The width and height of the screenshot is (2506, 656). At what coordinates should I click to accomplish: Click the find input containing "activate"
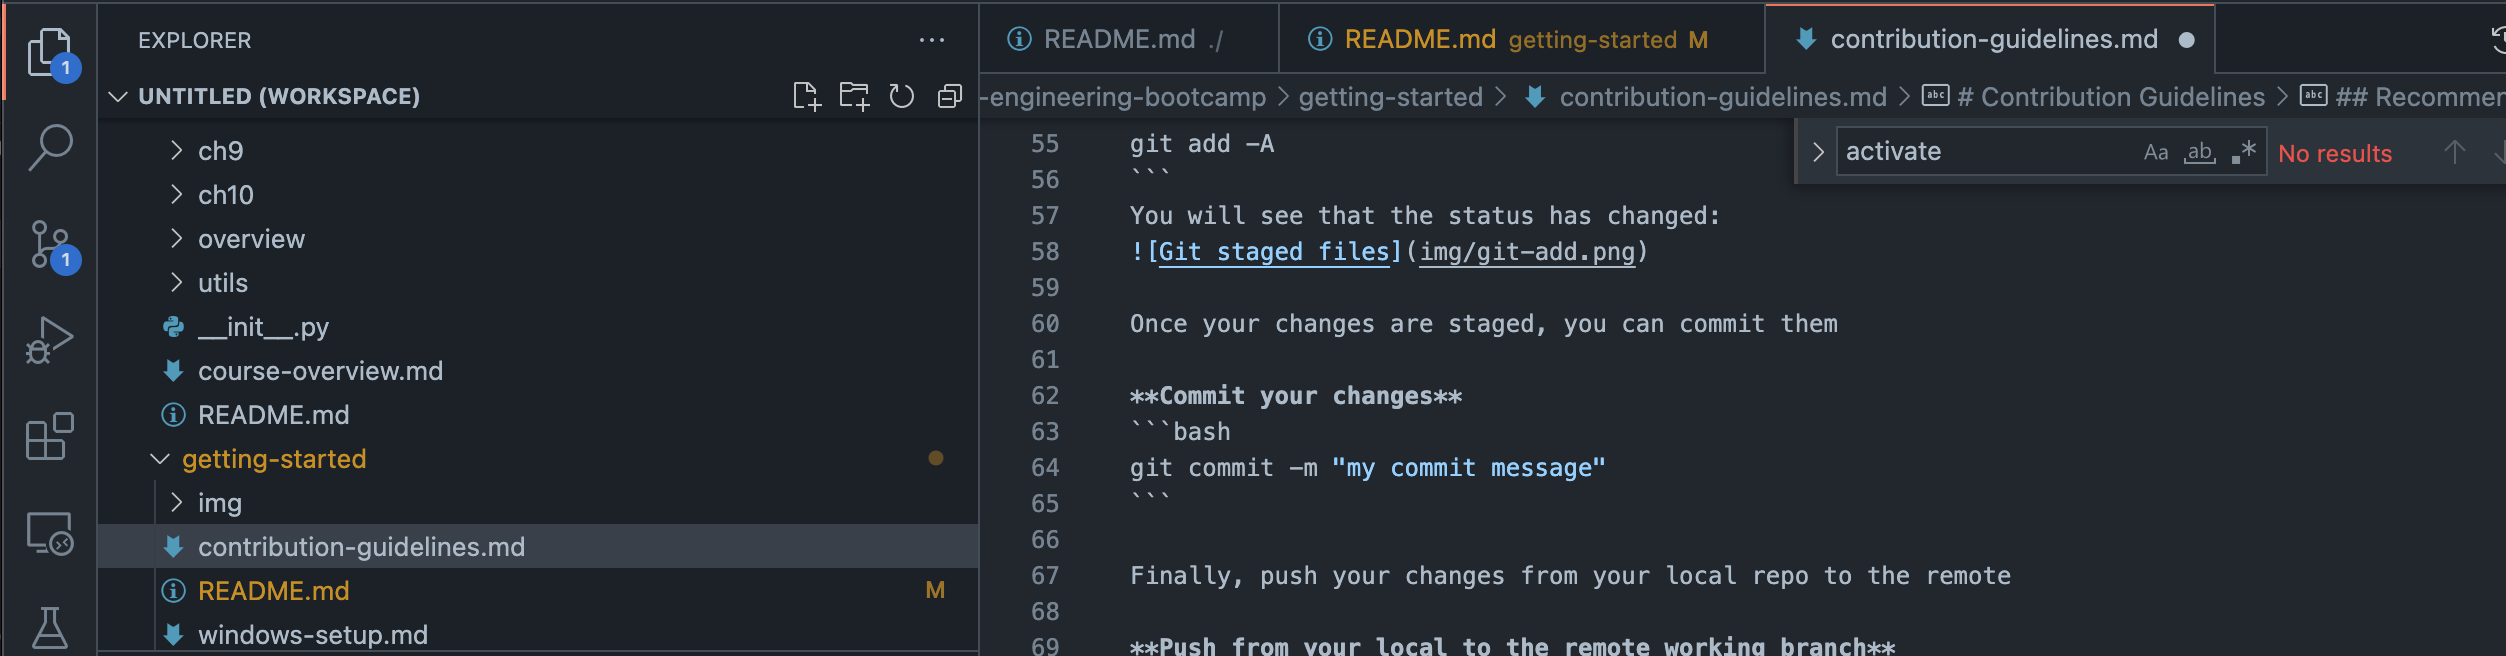(x=1985, y=152)
